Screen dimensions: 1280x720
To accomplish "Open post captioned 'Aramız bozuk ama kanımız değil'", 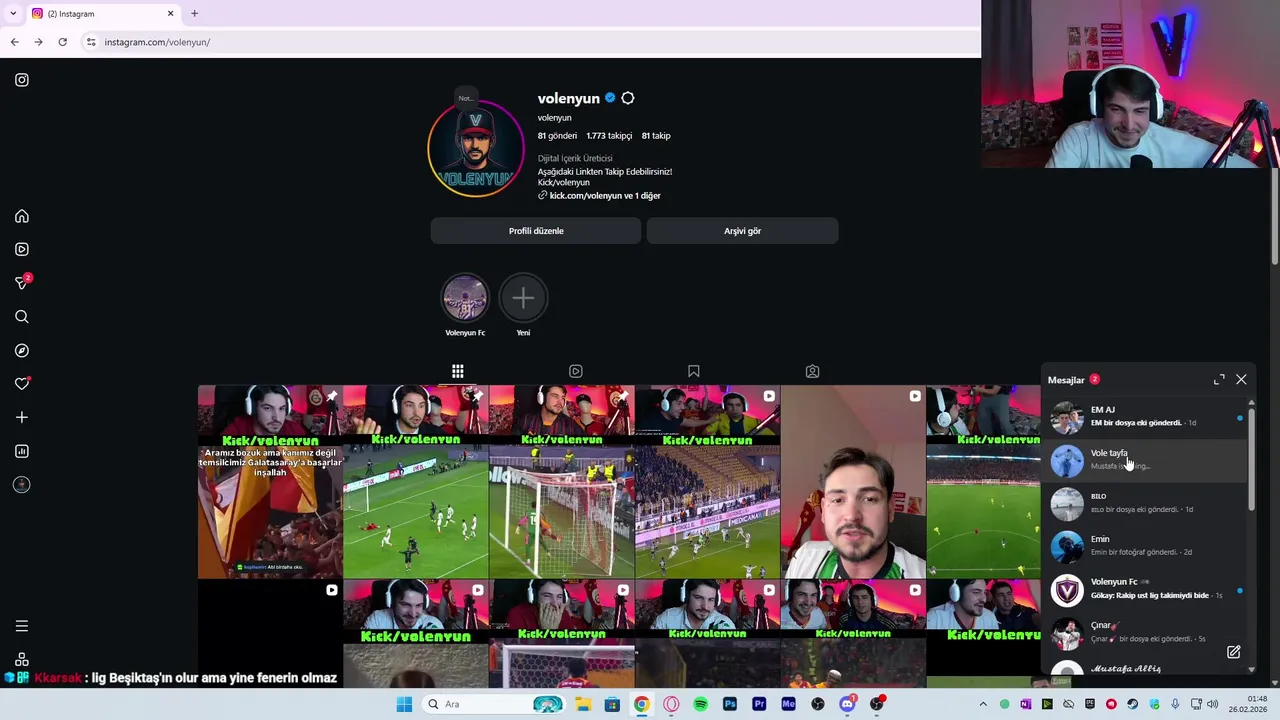I will 270,482.
